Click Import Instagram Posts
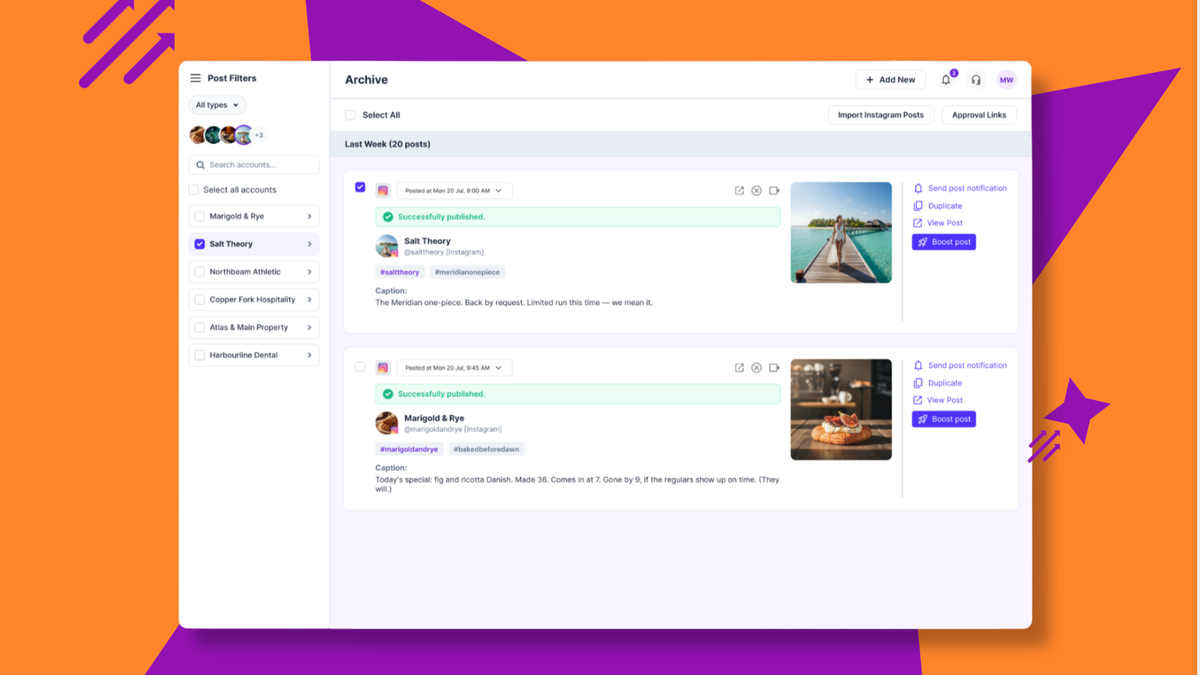This screenshot has width=1200, height=675. pyautogui.click(x=881, y=115)
